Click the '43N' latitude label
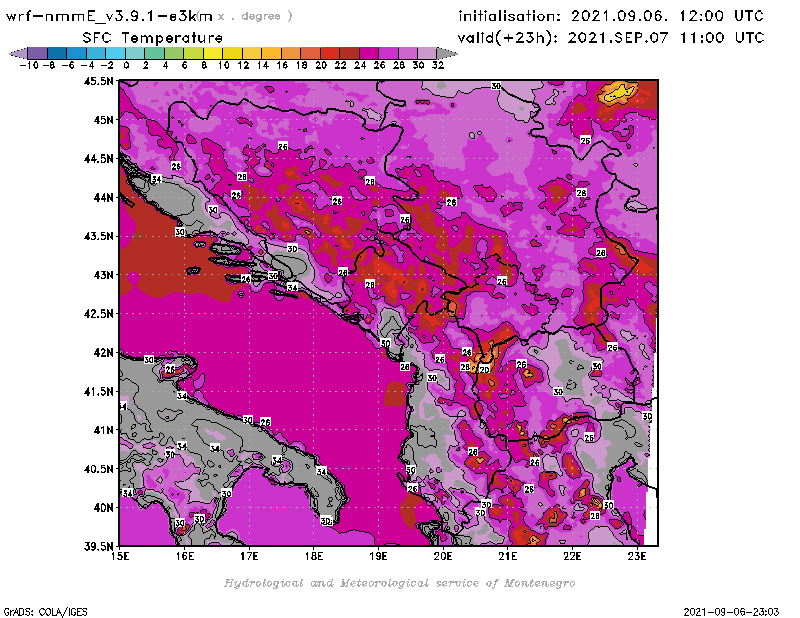The height and width of the screenshot is (618, 800). point(104,275)
